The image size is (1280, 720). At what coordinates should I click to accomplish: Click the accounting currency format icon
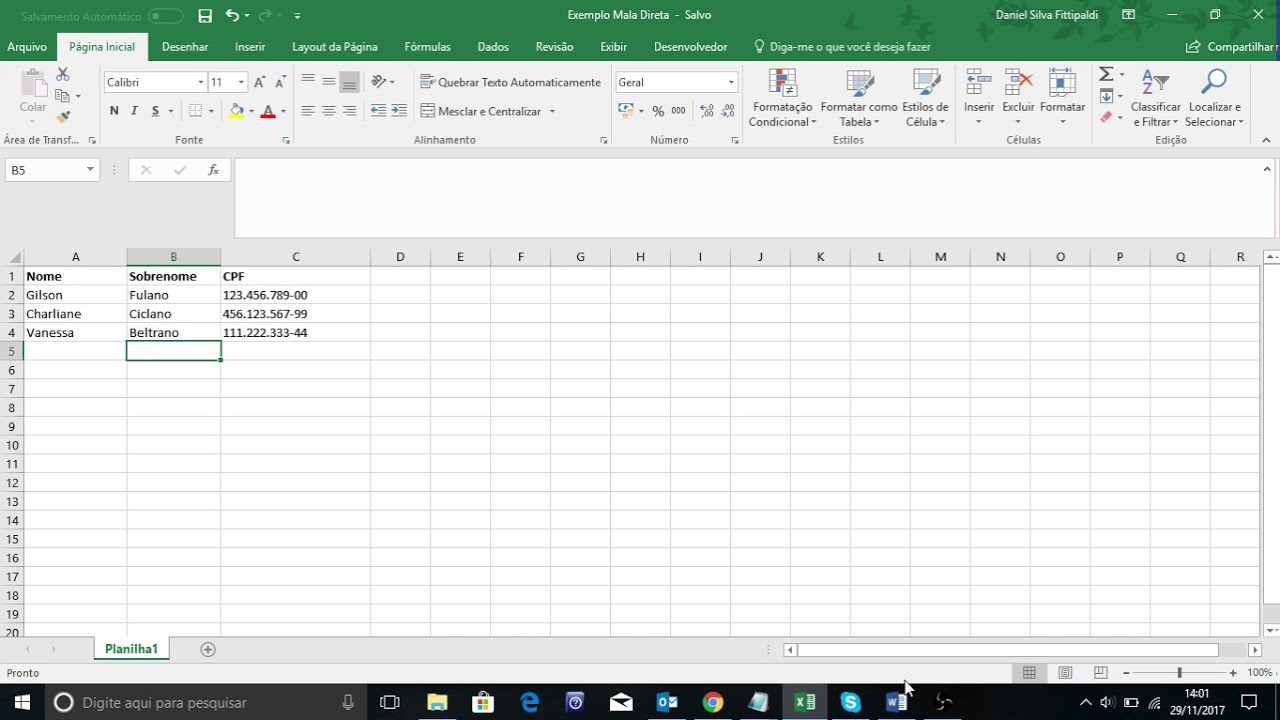coord(626,111)
